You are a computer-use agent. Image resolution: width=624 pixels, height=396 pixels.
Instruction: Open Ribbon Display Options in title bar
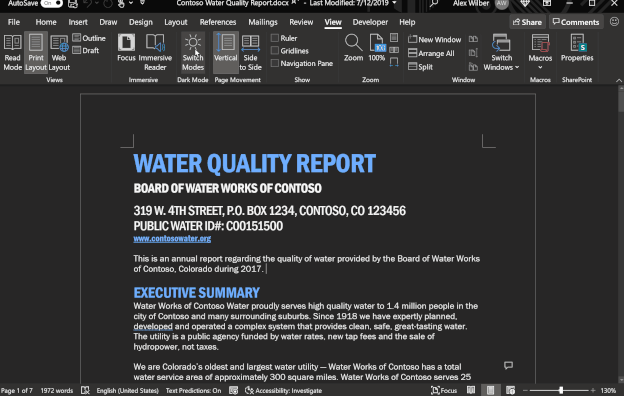pos(547,4)
